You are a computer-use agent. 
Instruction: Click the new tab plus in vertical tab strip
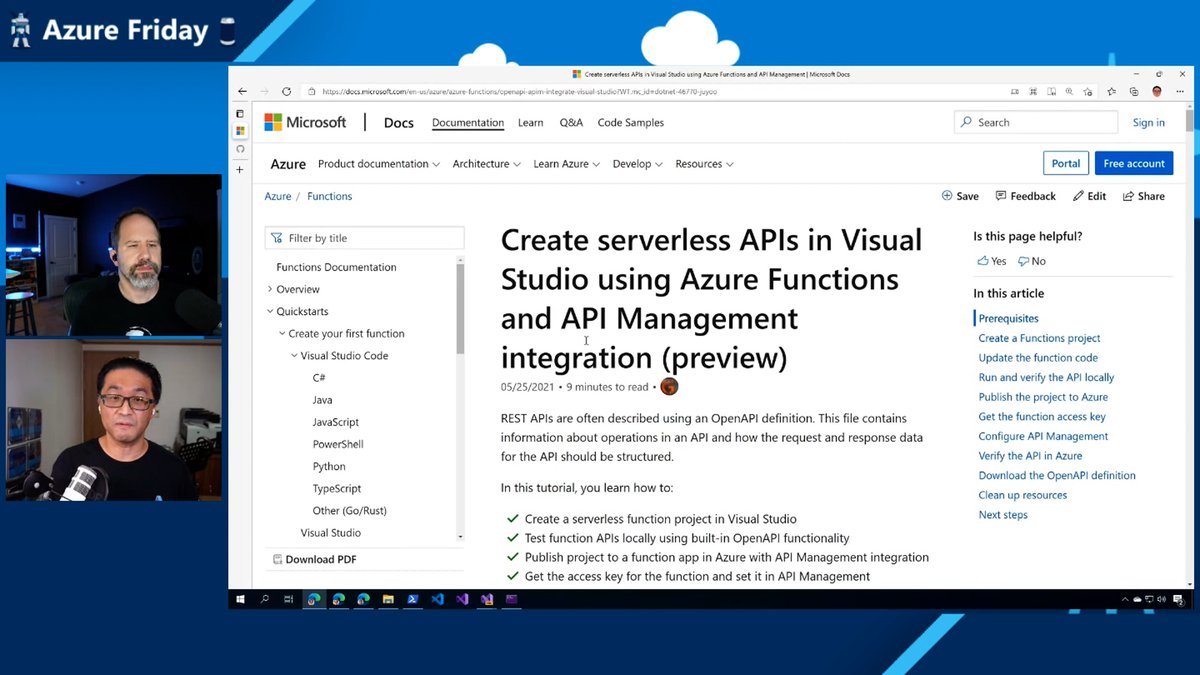pyautogui.click(x=240, y=170)
